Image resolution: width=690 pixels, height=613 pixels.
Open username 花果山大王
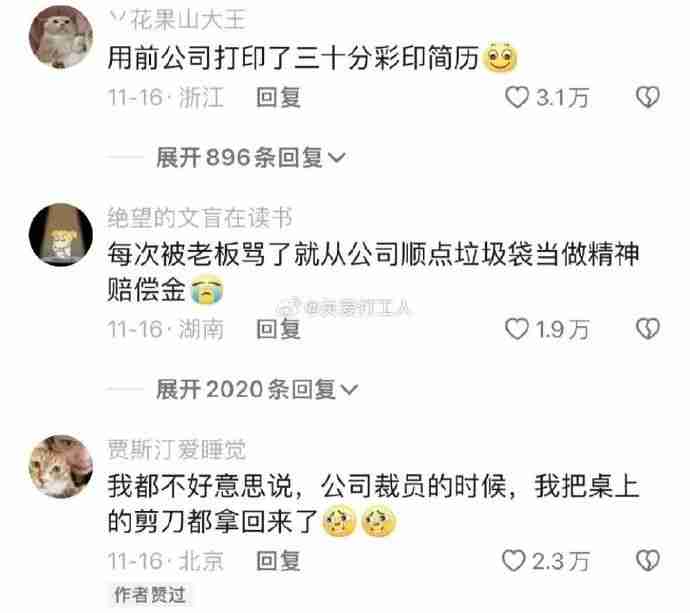[177, 21]
